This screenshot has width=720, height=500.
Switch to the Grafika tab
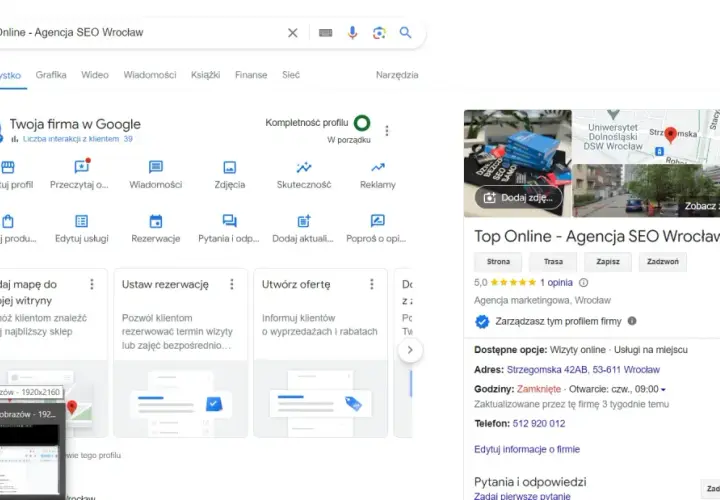point(51,75)
